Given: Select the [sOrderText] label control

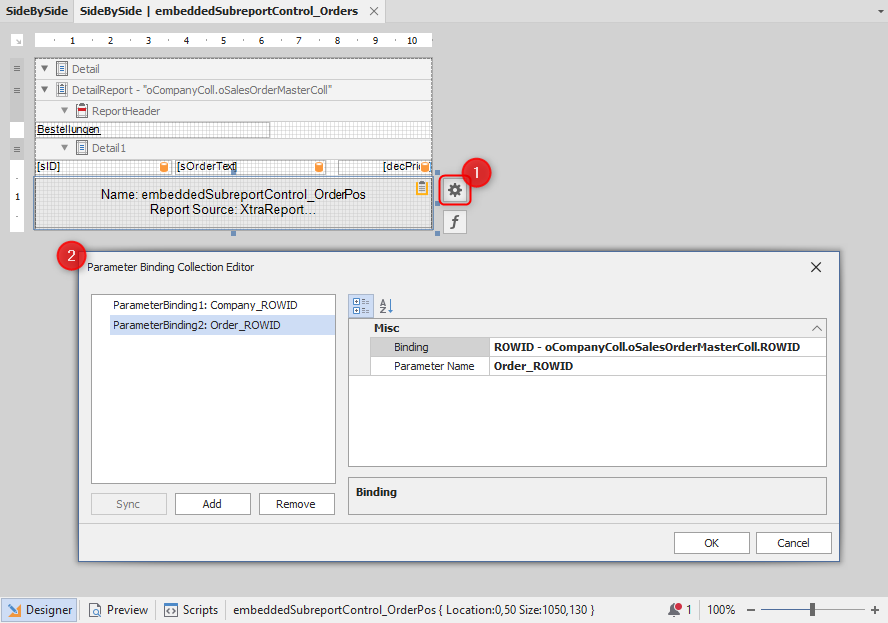Looking at the screenshot, I should click(x=250, y=167).
